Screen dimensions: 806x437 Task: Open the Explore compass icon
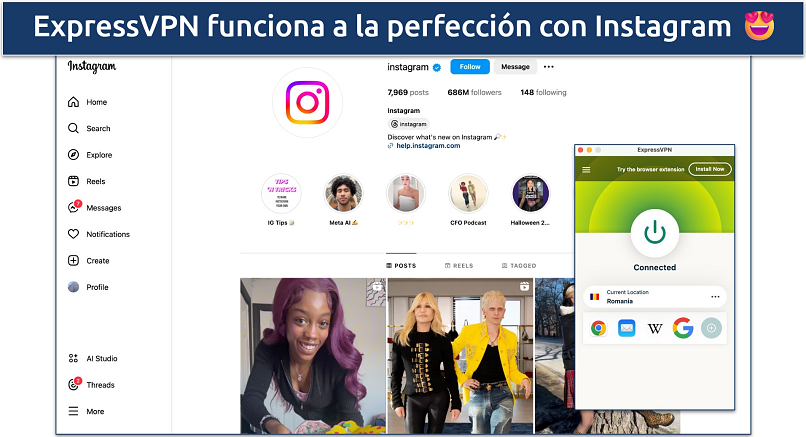tap(74, 155)
